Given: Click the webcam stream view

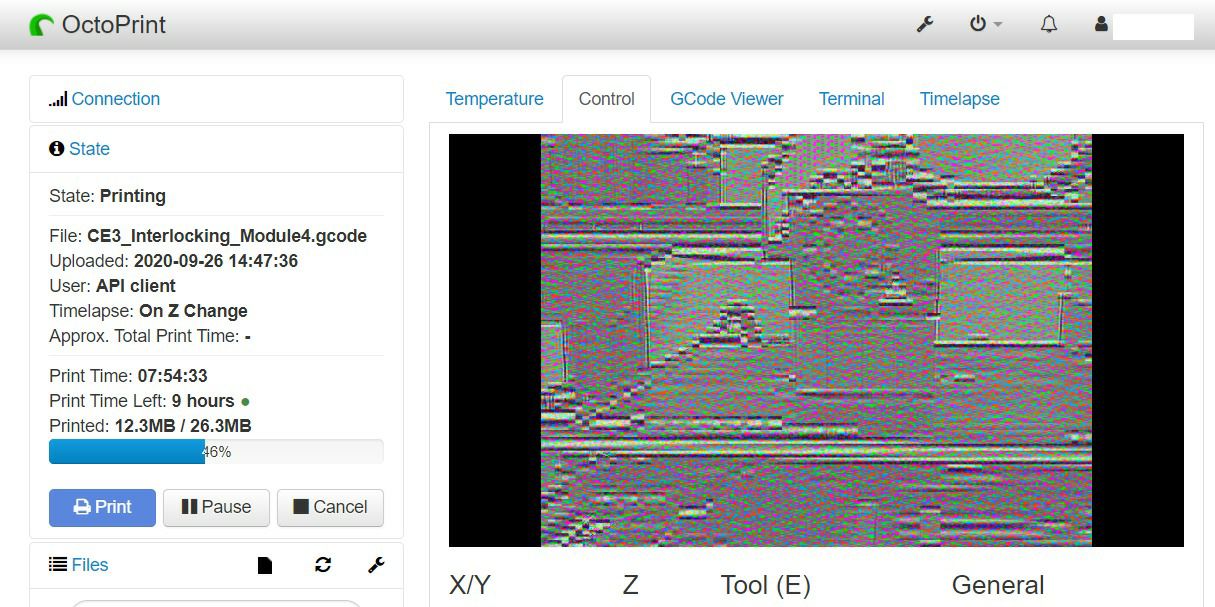Looking at the screenshot, I should click(x=816, y=340).
